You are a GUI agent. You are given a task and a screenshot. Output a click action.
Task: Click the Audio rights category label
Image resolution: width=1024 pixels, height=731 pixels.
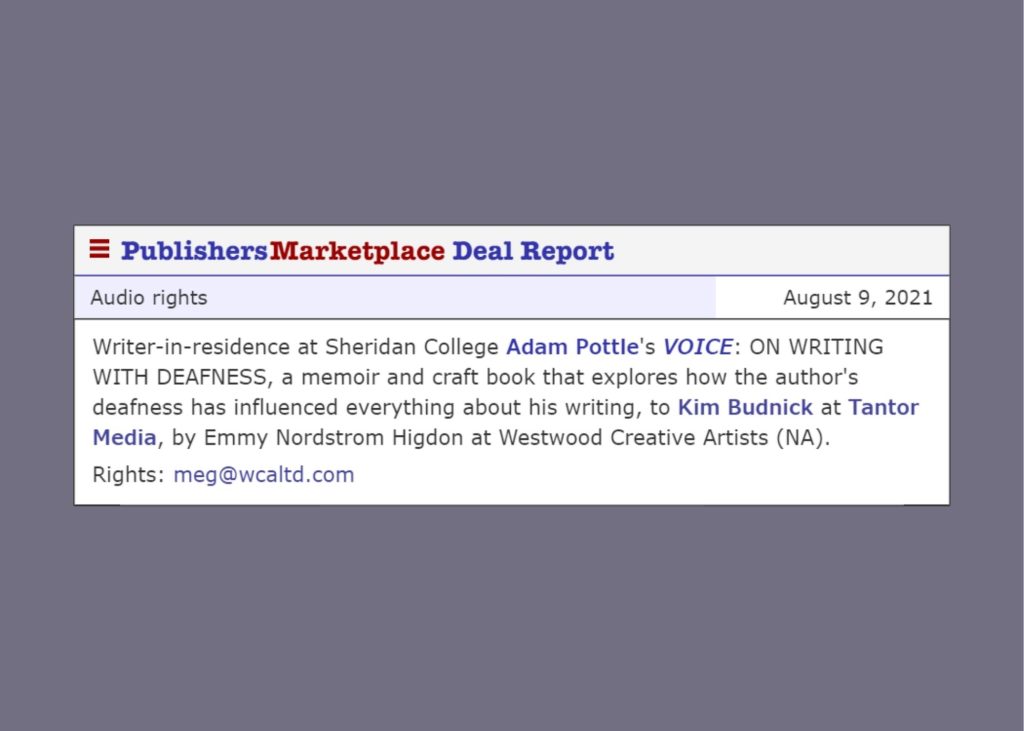[x=149, y=298]
